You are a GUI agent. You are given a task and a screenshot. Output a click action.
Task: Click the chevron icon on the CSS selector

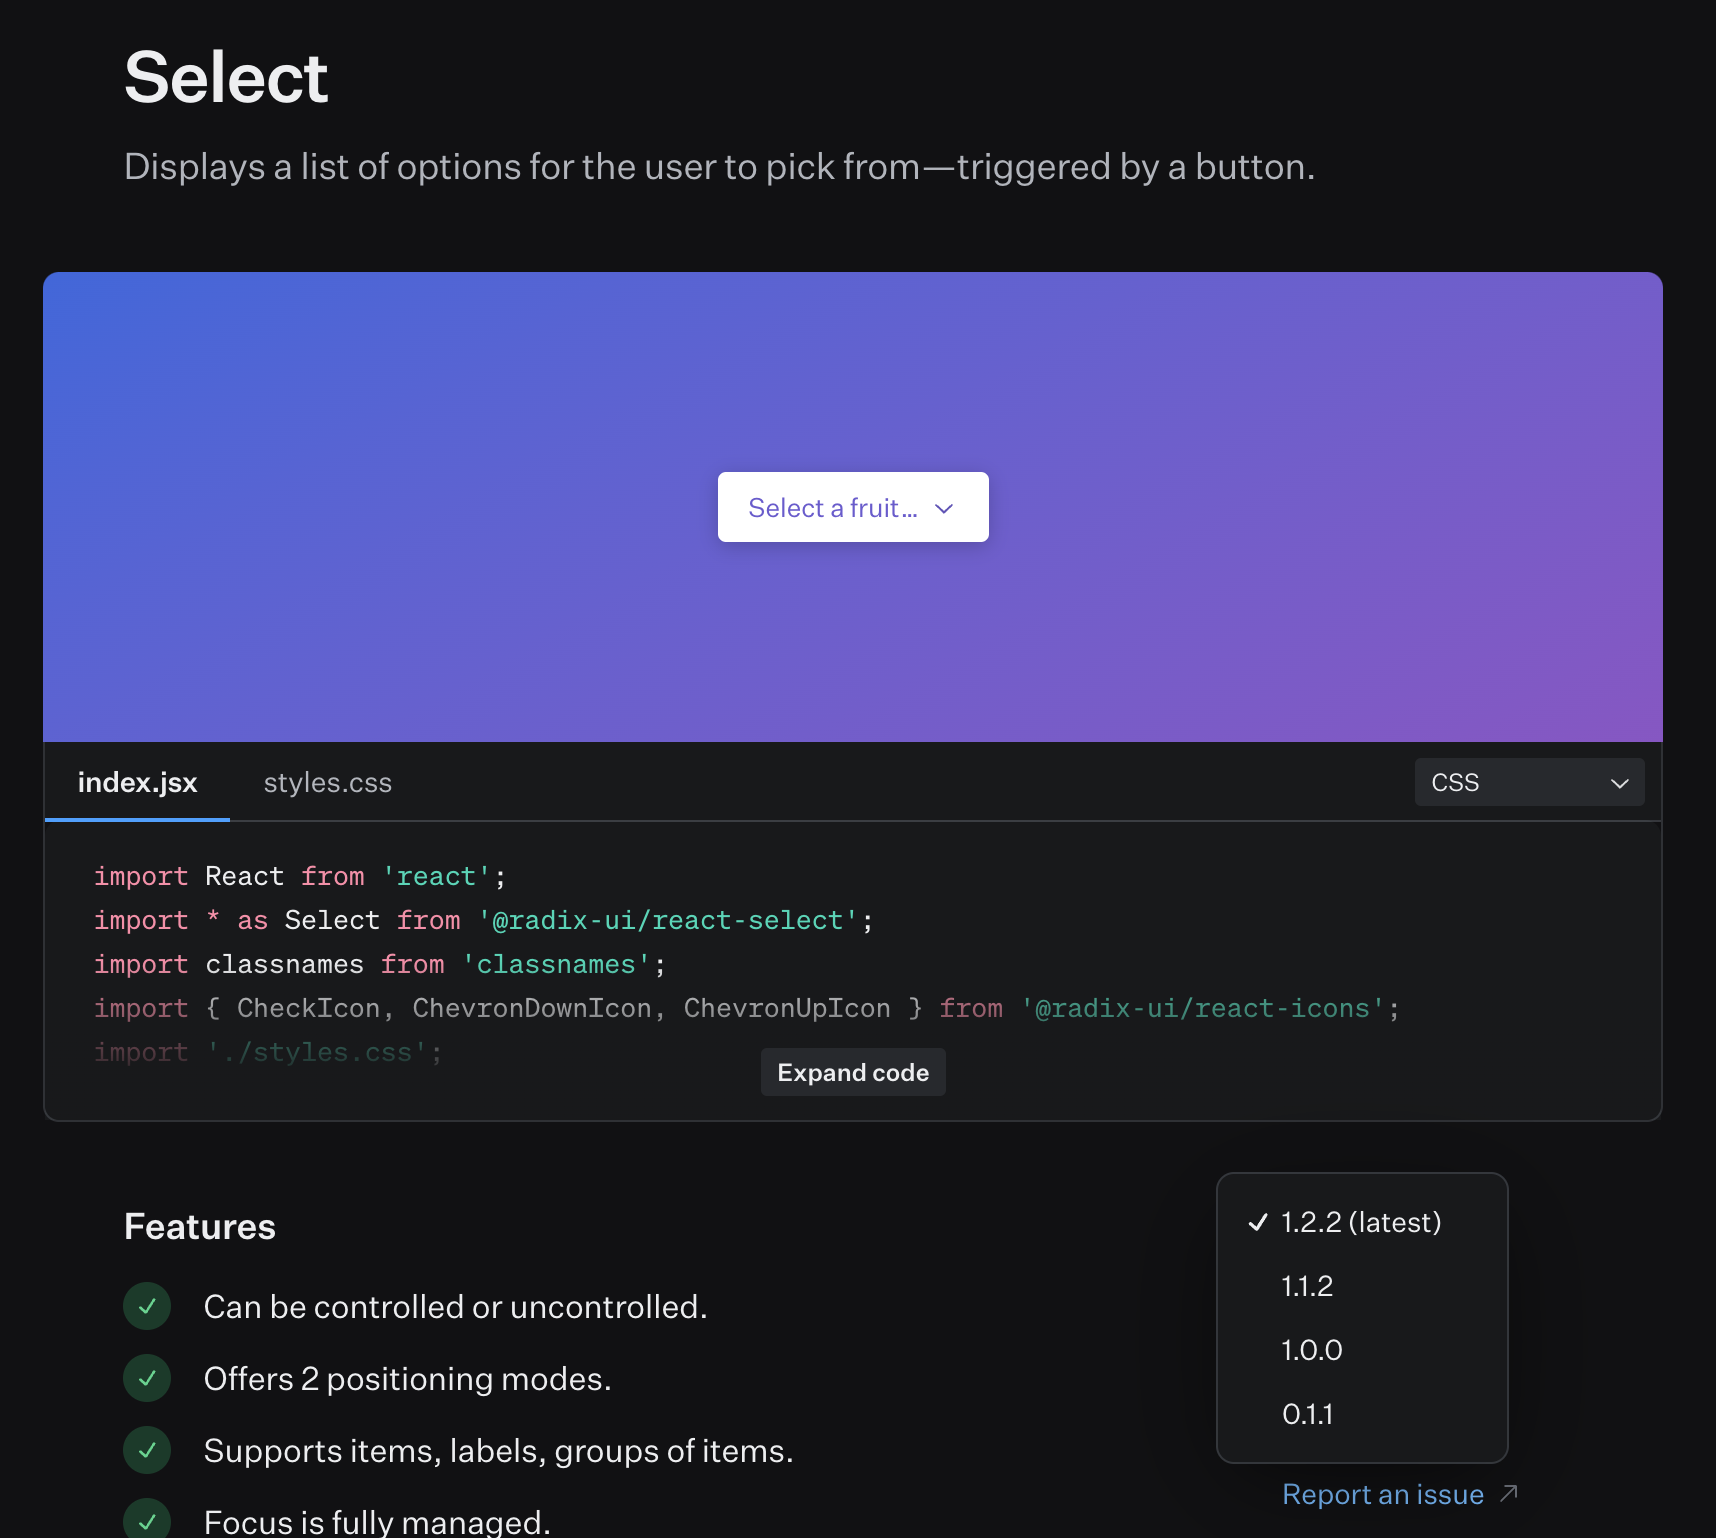click(1619, 783)
